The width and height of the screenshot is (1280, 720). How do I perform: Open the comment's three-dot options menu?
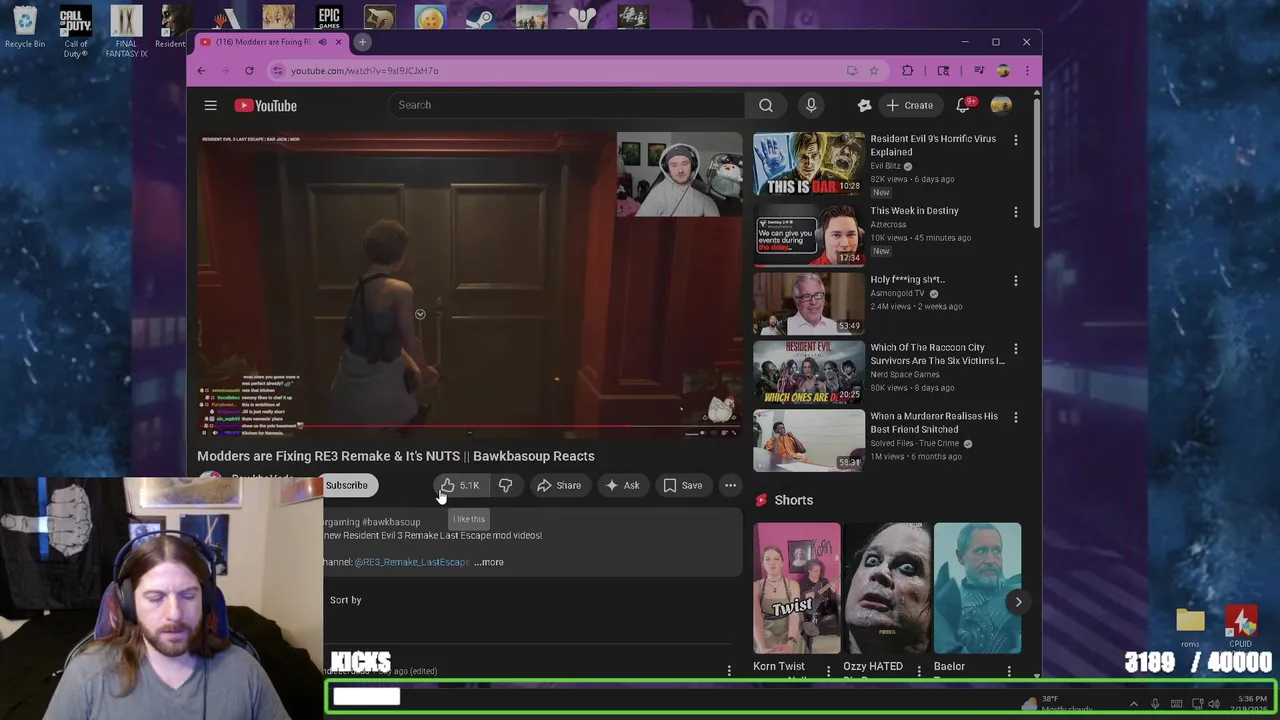tap(729, 671)
